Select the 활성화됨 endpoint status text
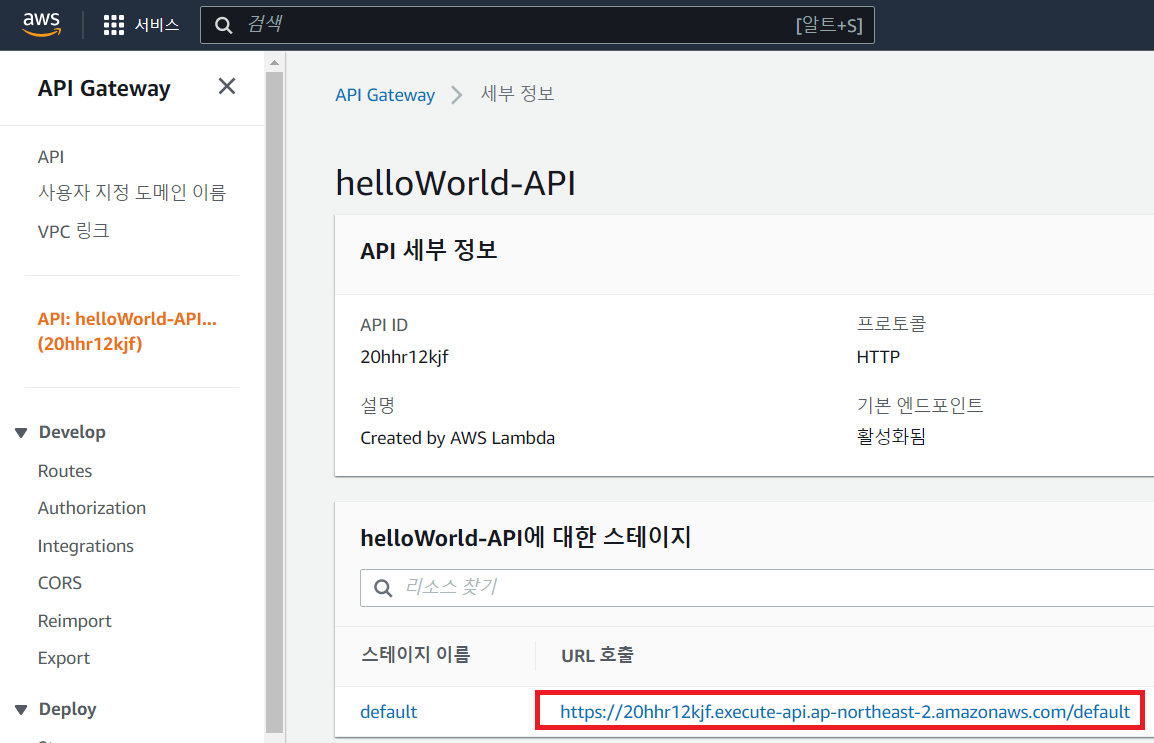Screen dimensions: 1154x743 (891, 437)
